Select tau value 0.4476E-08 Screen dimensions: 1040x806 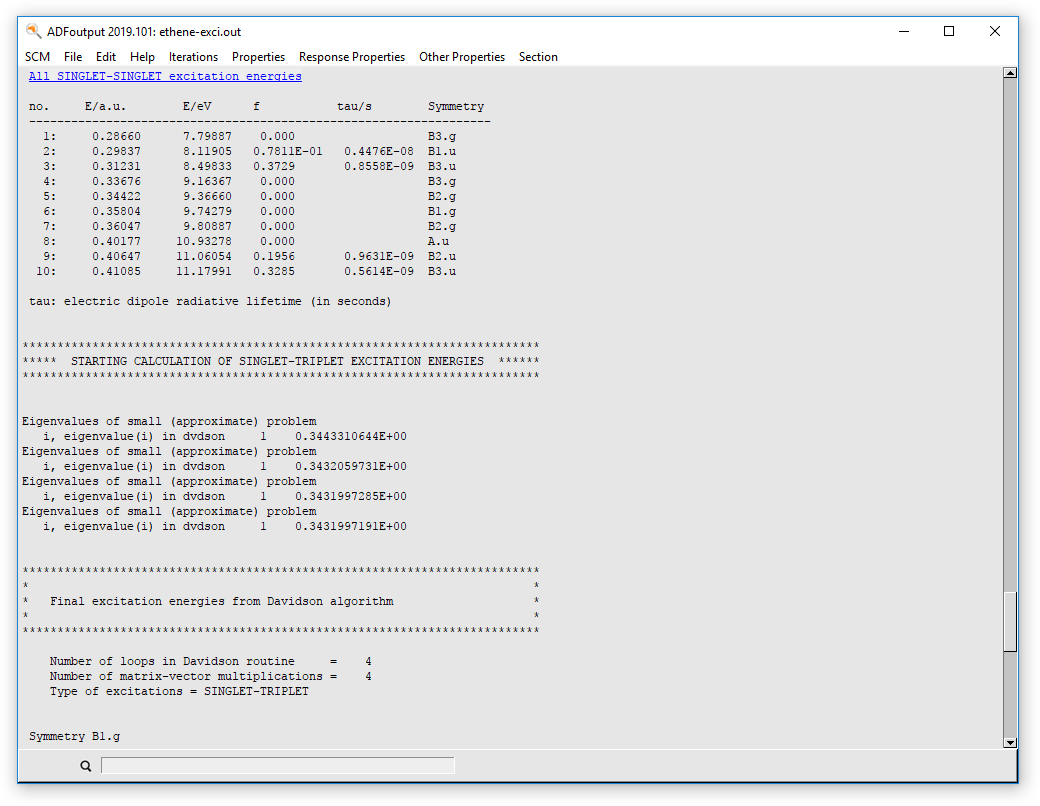click(x=379, y=151)
